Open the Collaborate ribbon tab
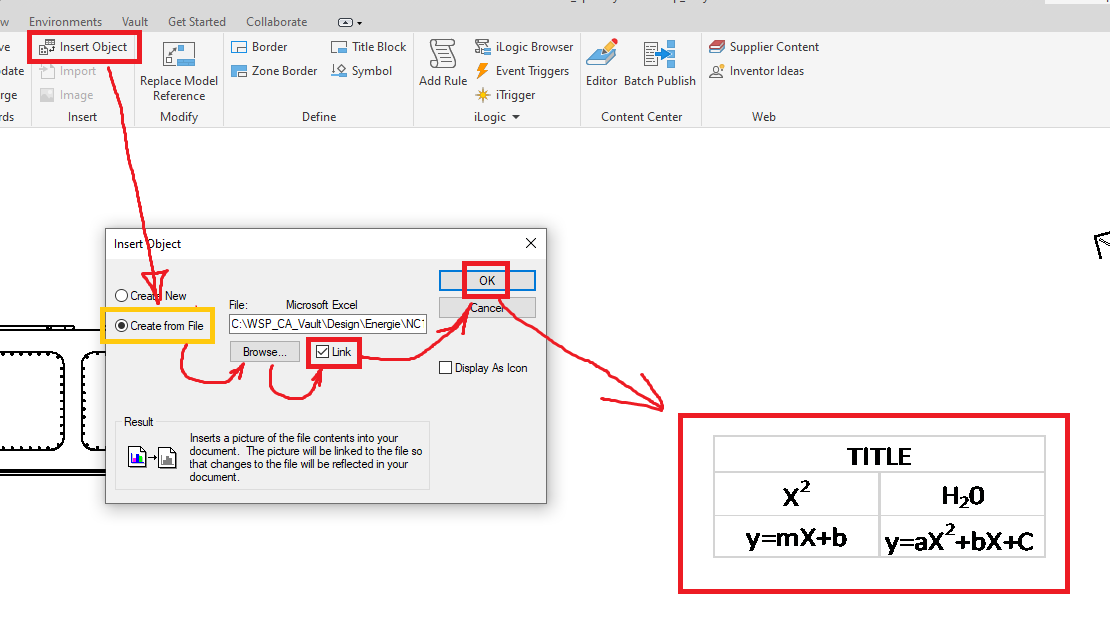The image size is (1110, 637). [x=275, y=21]
